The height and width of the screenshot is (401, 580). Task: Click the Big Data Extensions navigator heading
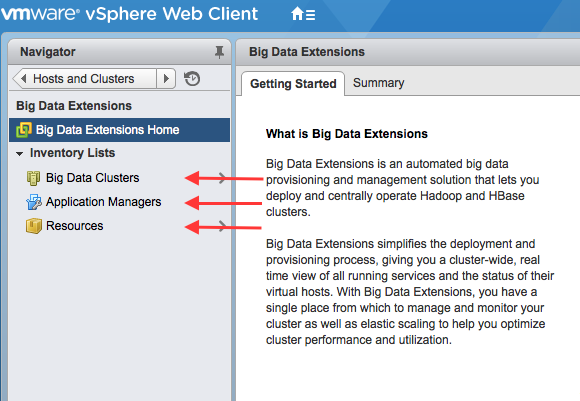click(x=74, y=106)
